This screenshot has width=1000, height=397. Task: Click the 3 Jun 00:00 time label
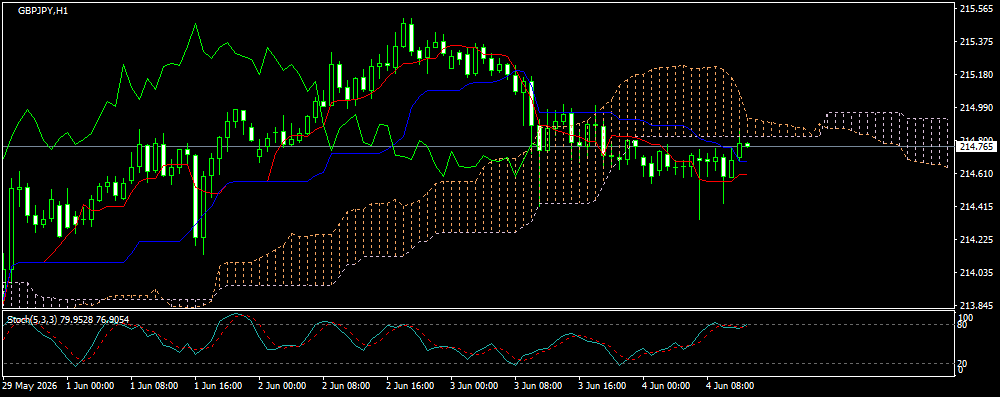(474, 386)
